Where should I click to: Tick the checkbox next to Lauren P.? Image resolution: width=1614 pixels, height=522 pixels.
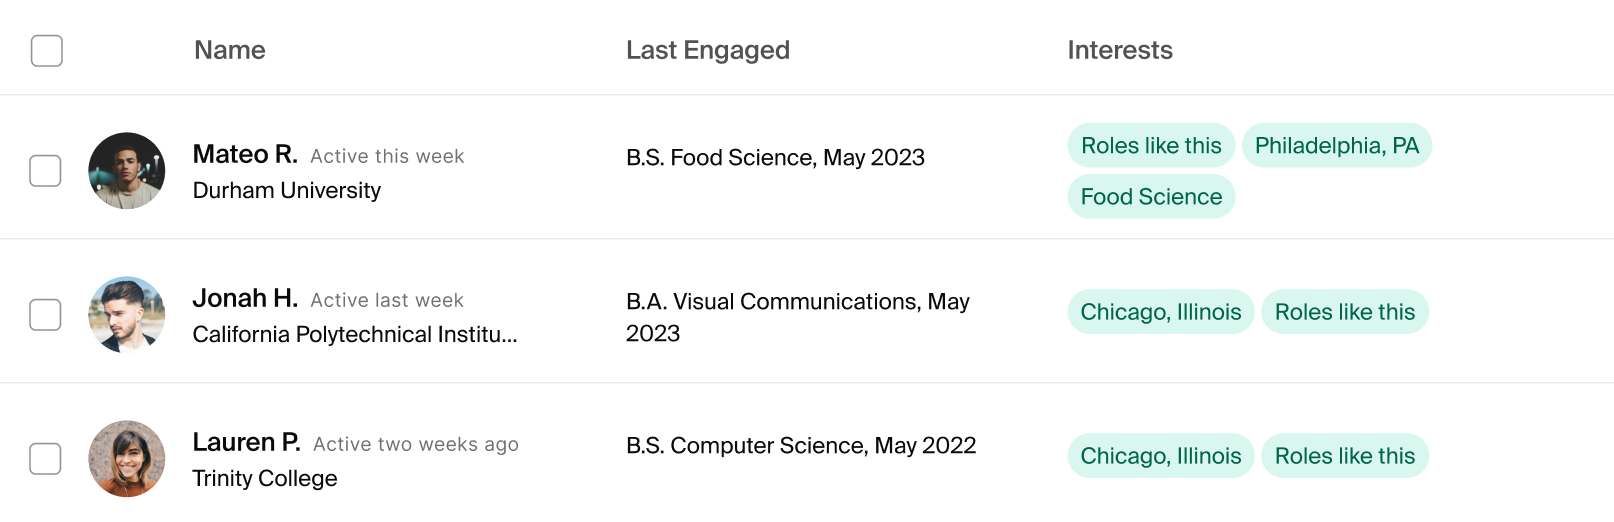coord(45,459)
